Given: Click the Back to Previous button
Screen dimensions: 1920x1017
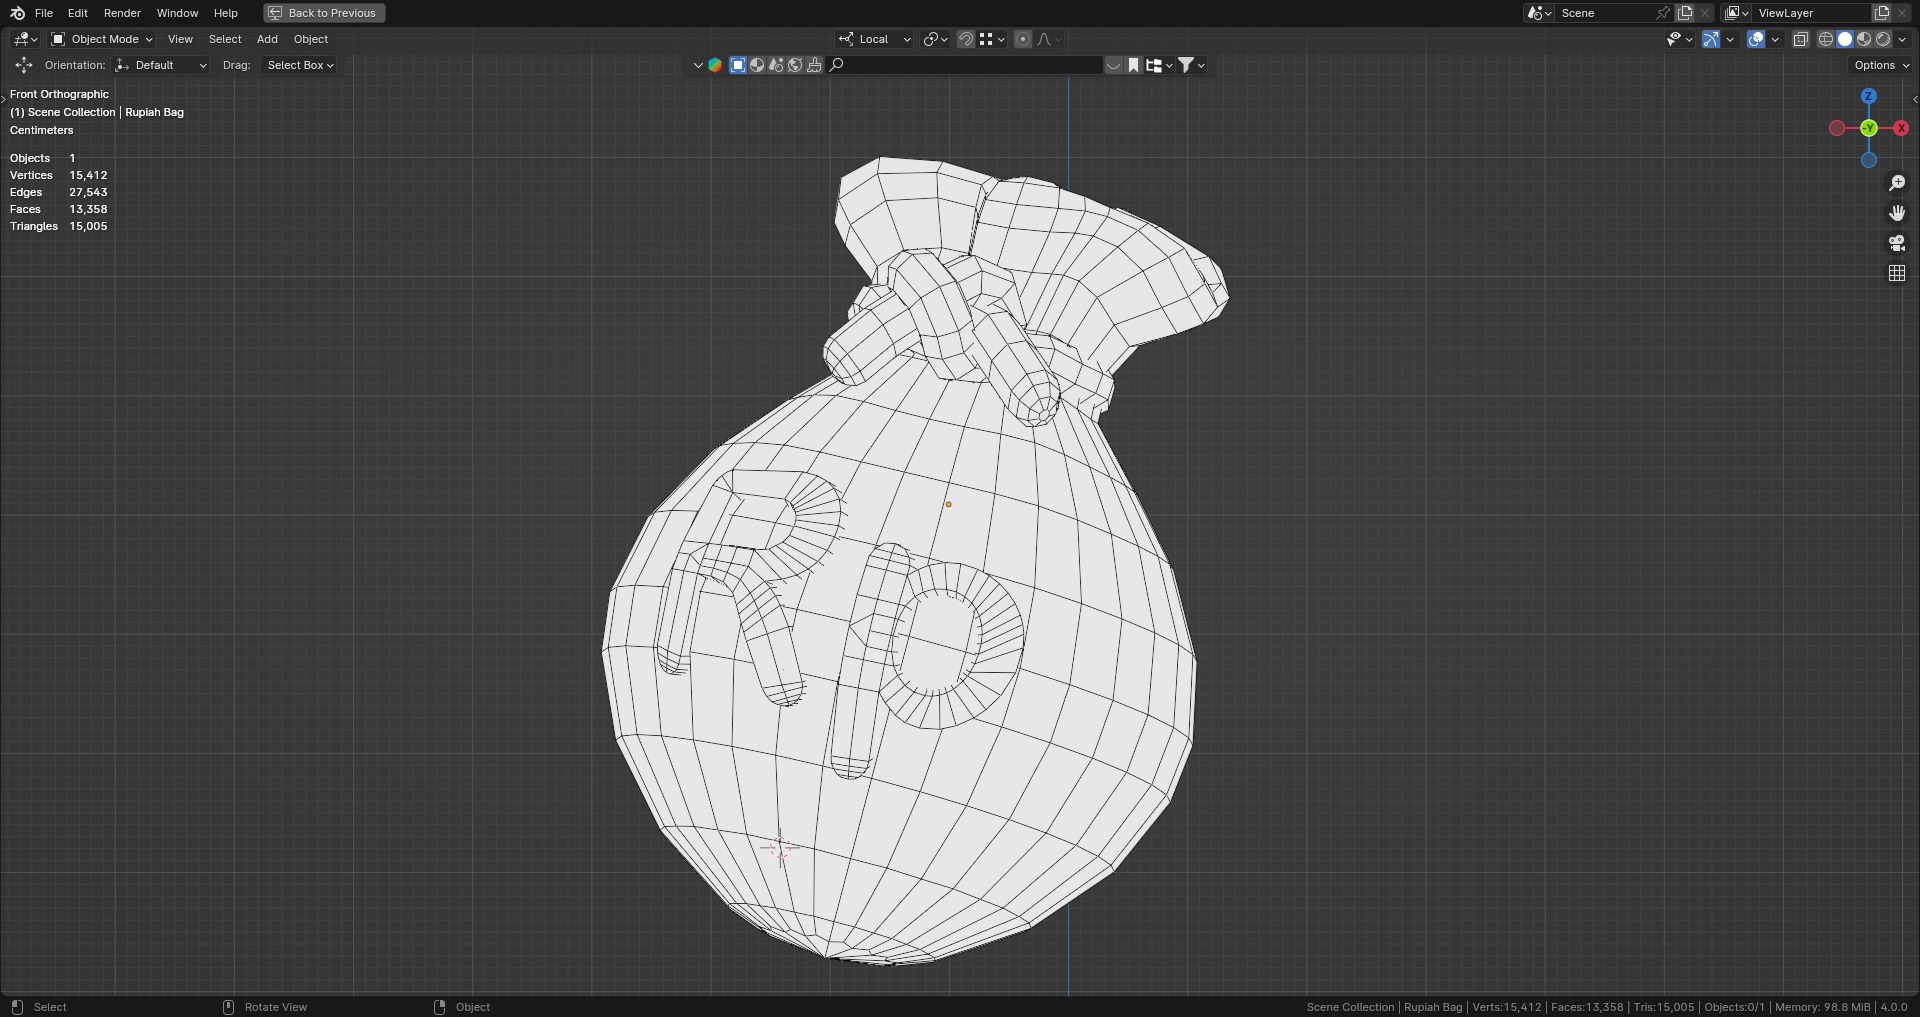Looking at the screenshot, I should click(324, 13).
